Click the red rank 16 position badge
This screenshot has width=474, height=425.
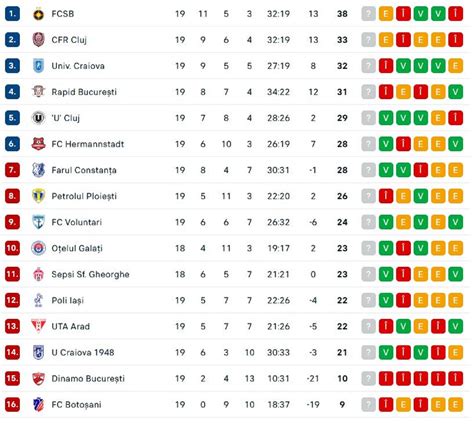click(x=12, y=405)
